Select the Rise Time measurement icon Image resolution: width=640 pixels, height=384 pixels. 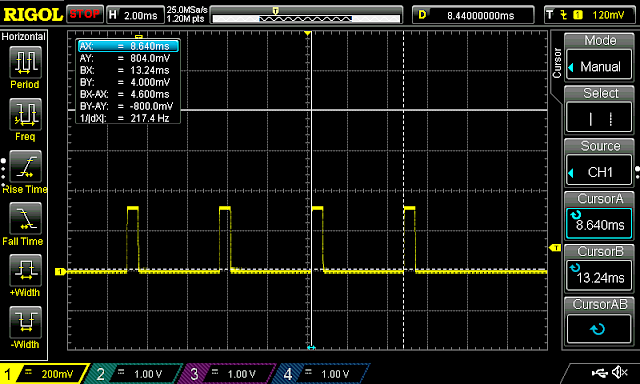(x=25, y=166)
